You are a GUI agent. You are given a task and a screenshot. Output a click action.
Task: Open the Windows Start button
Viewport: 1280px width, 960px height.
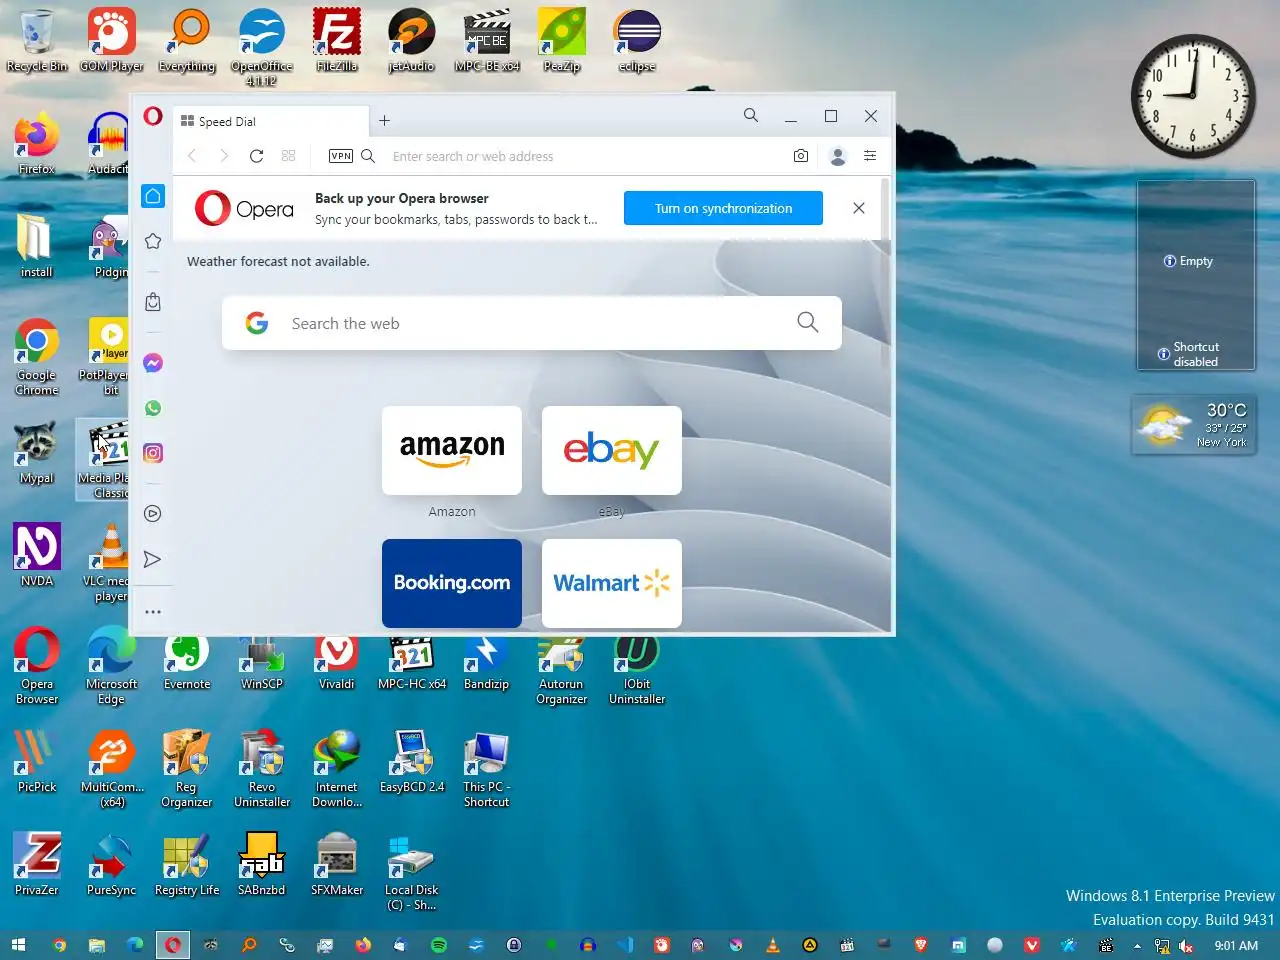click(18, 945)
